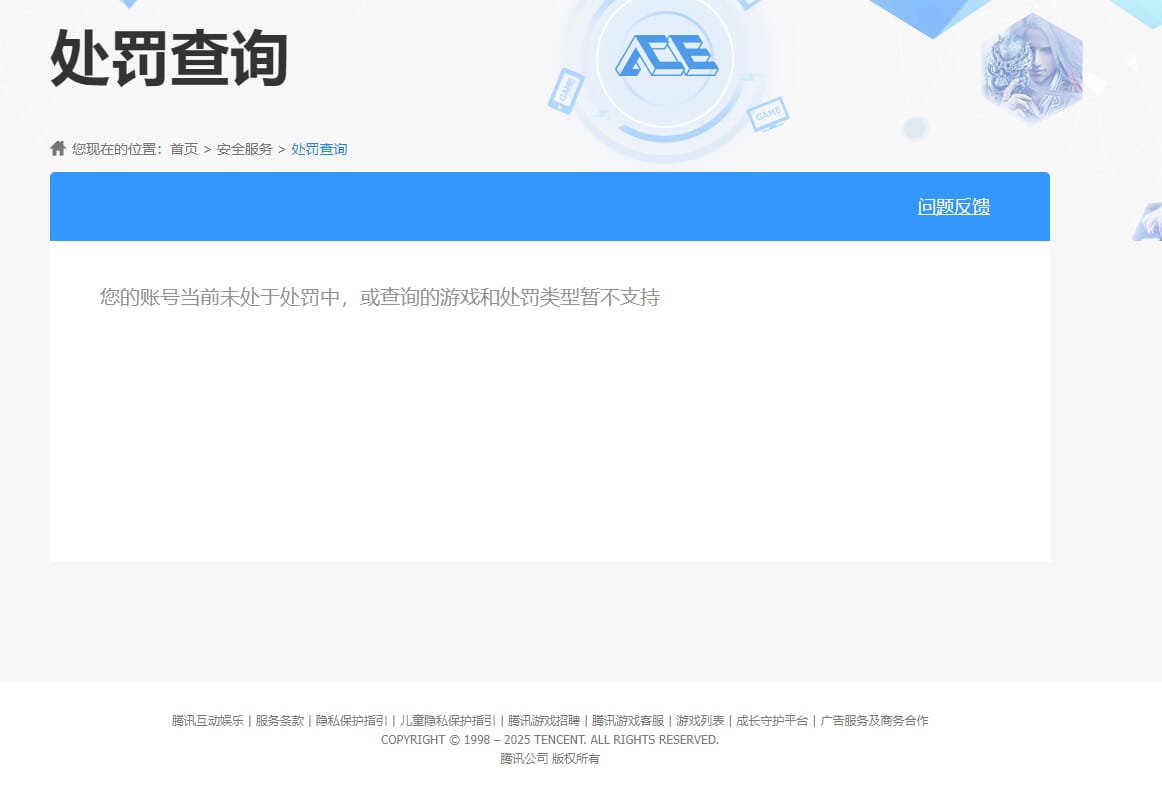The width and height of the screenshot is (1162, 794).
Task: Contact 腾讯游戏客服 customer service
Action: (627, 720)
